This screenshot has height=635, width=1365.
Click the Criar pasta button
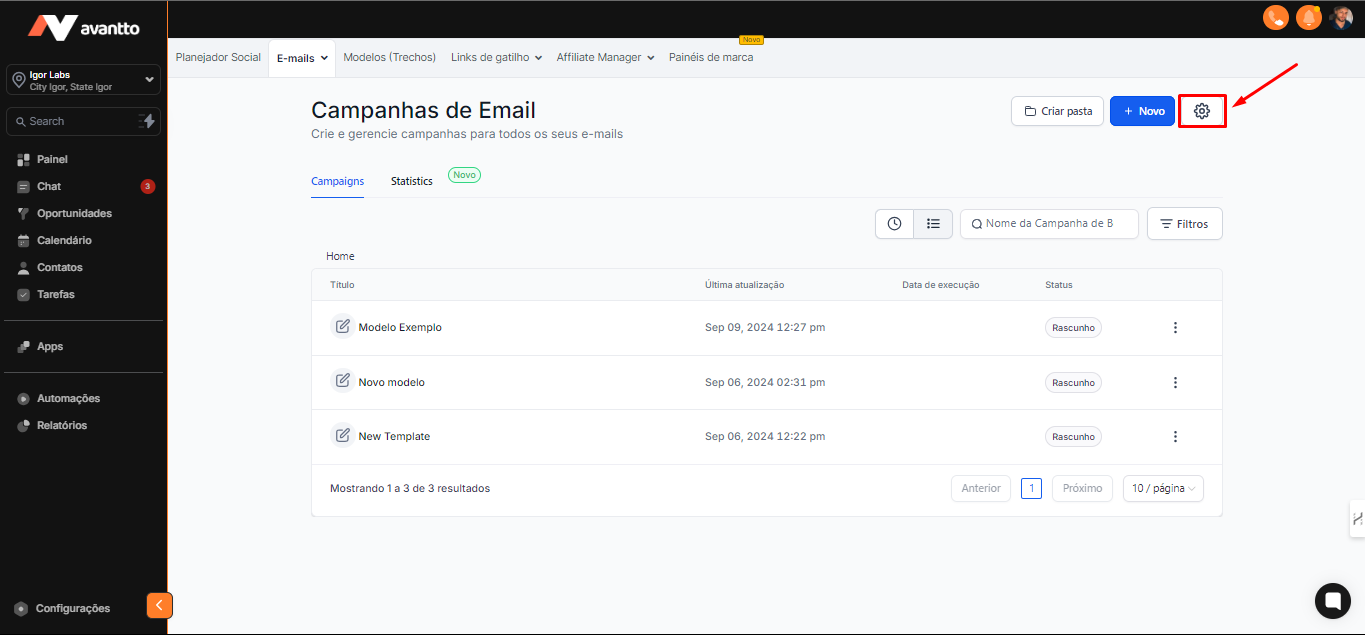(x=1057, y=111)
